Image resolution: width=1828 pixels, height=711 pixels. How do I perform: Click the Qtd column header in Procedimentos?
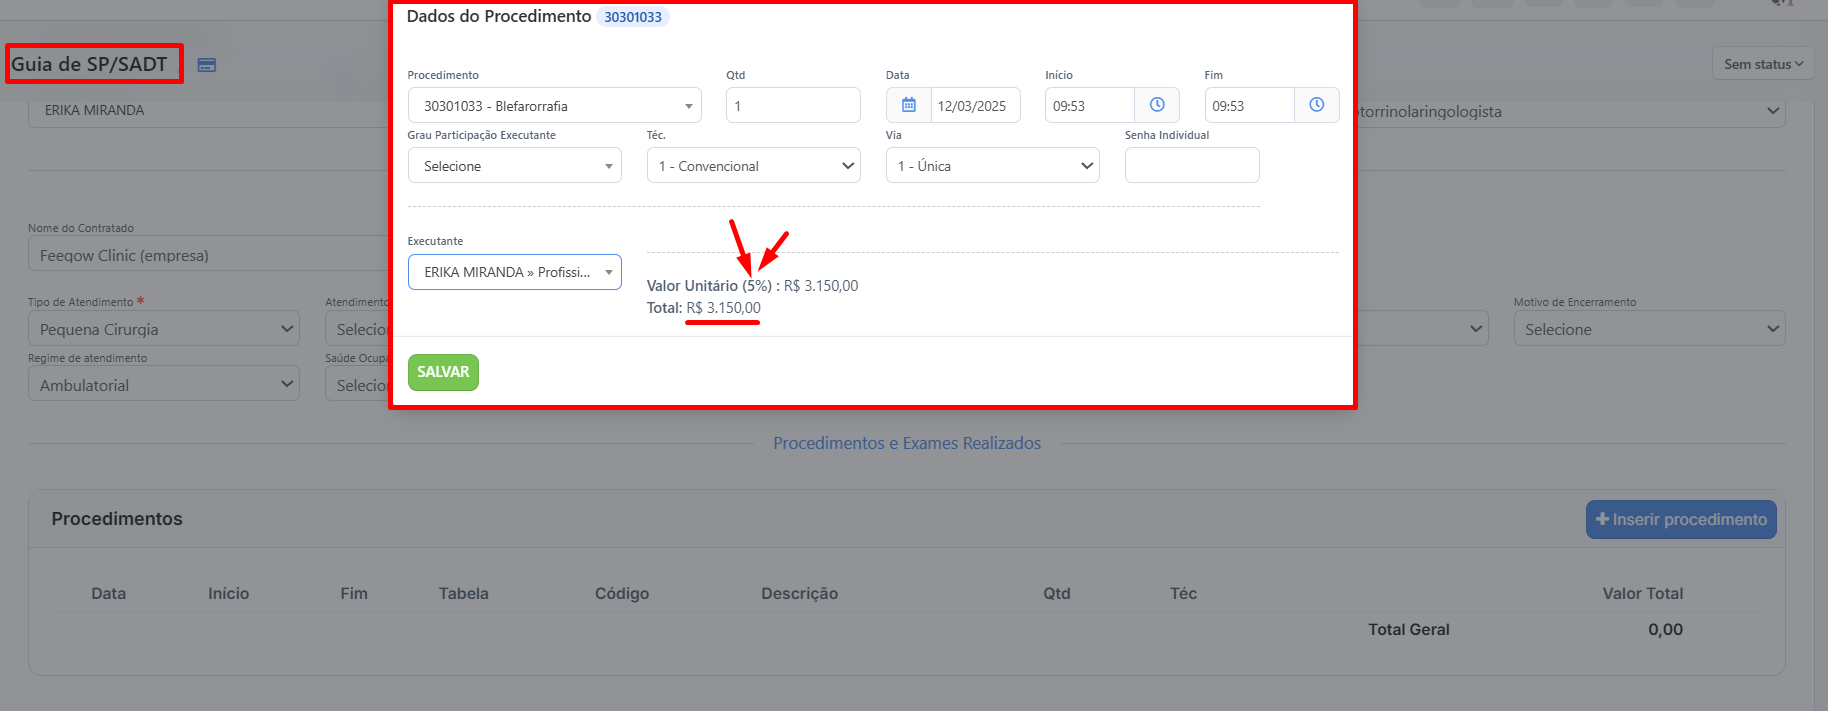click(x=1057, y=593)
